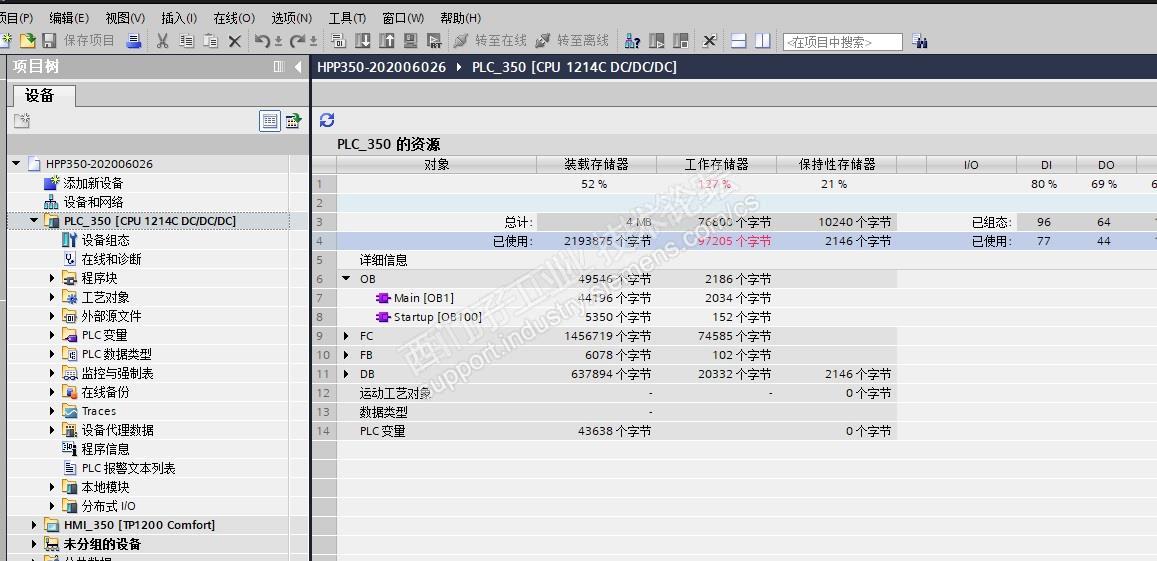
Task: Split editor area vertically
Action: (x=762, y=41)
